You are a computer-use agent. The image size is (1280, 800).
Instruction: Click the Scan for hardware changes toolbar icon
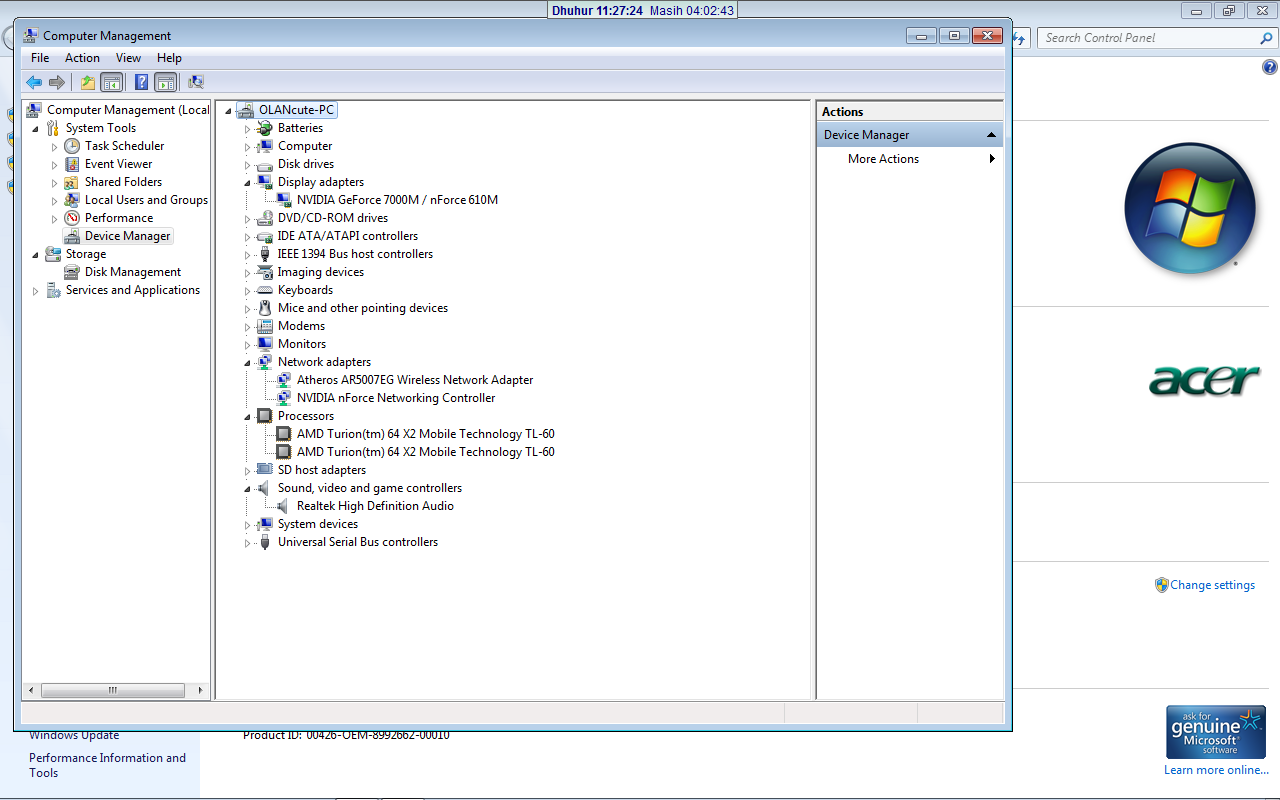click(196, 82)
